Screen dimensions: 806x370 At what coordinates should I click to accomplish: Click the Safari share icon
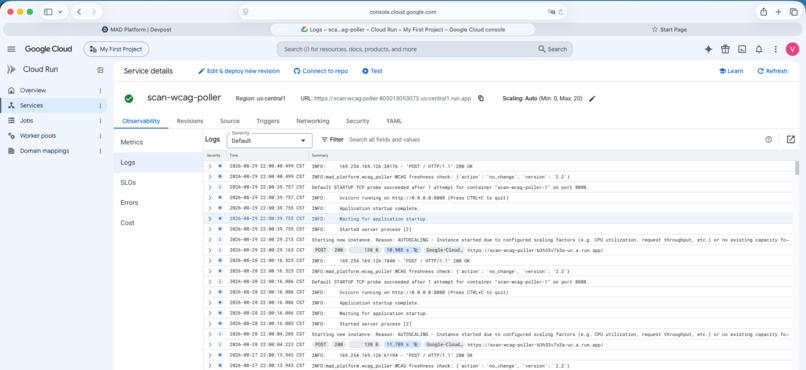[x=763, y=12]
